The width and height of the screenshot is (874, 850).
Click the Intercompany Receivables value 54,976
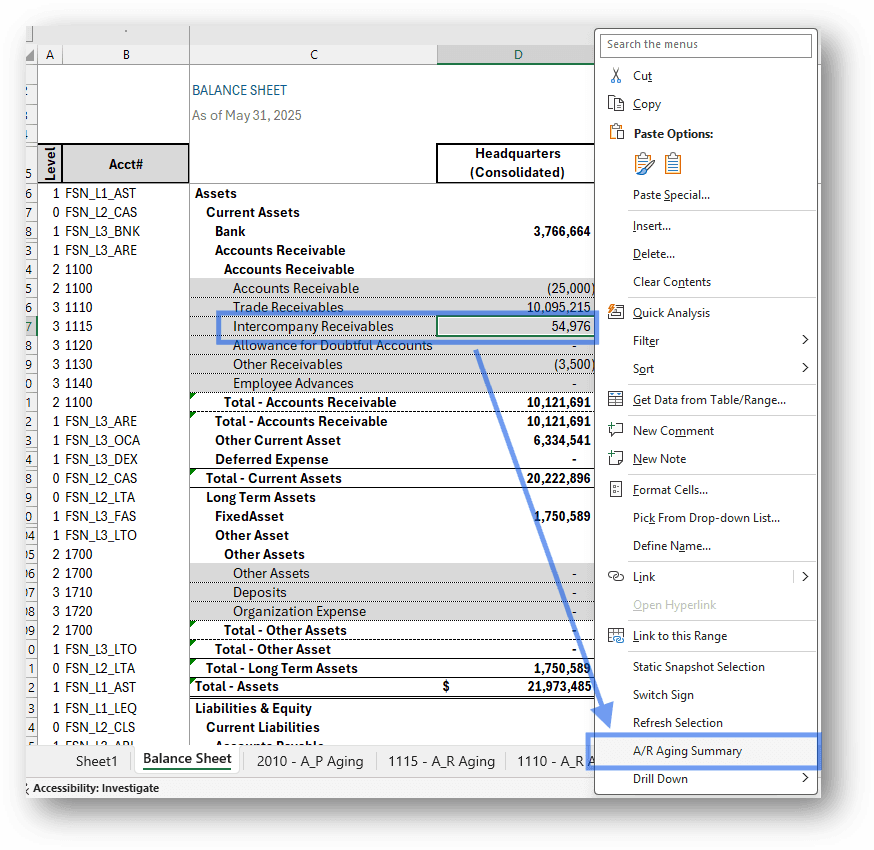coord(516,327)
